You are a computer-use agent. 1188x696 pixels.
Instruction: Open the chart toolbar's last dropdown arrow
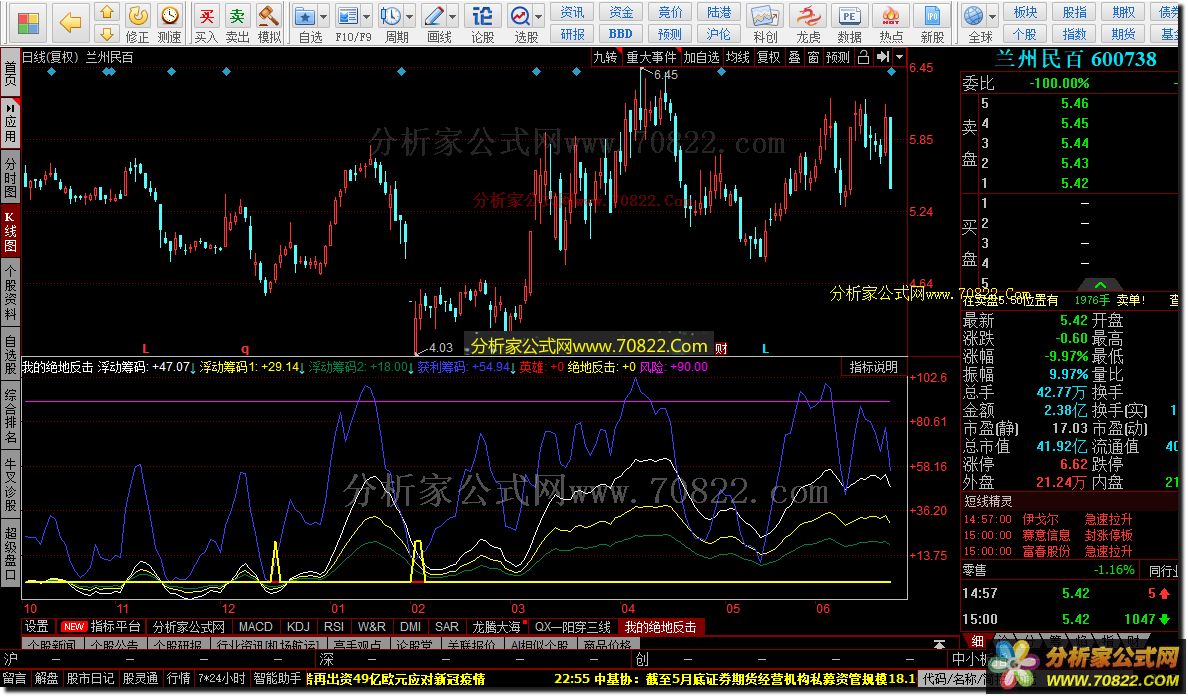point(899,57)
